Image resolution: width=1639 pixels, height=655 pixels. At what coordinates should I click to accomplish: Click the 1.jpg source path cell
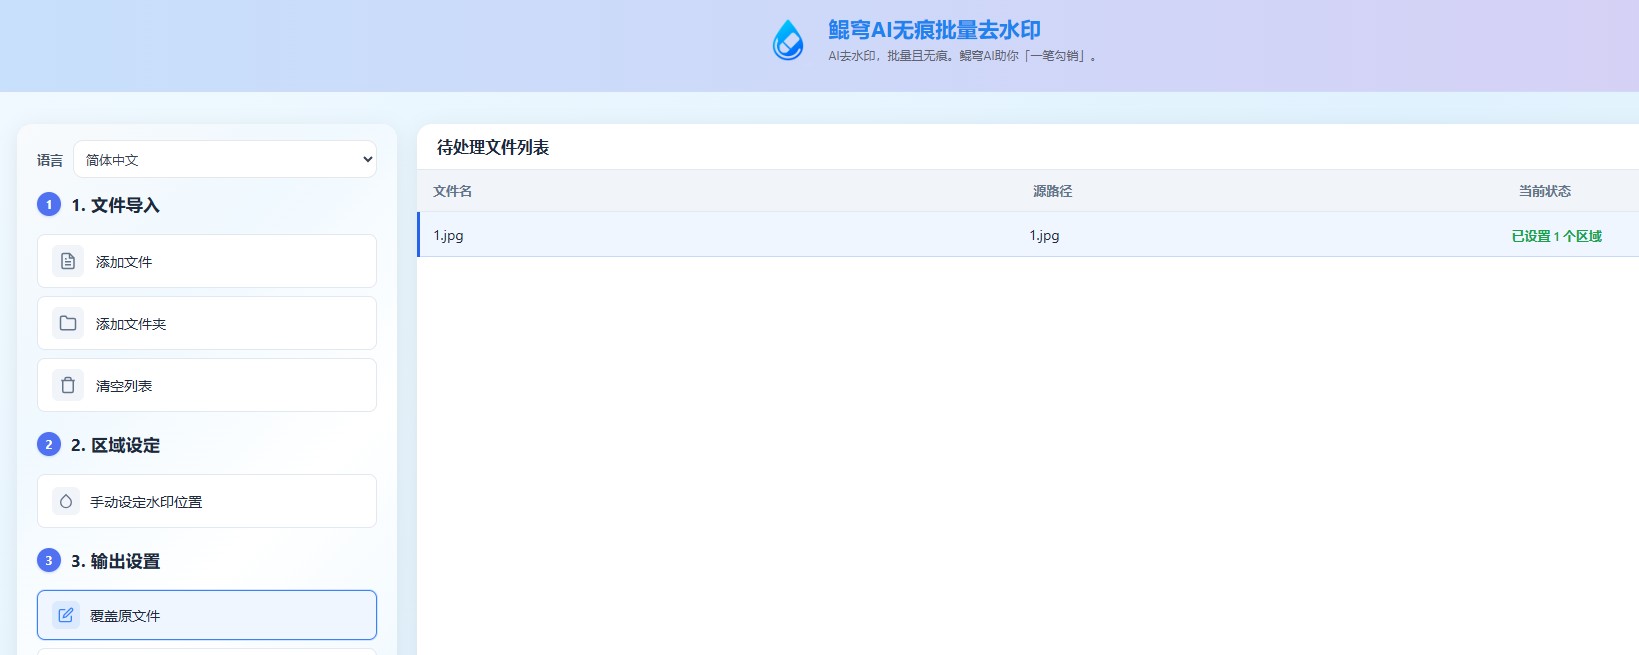tap(1044, 236)
